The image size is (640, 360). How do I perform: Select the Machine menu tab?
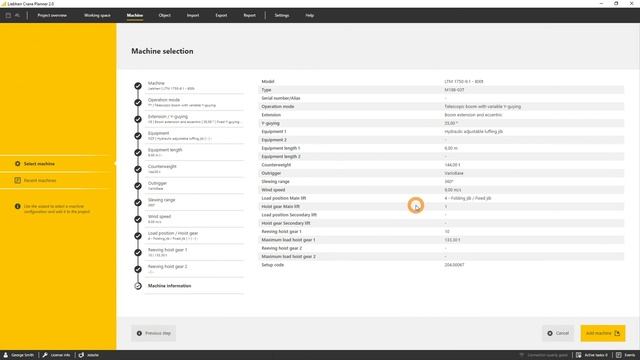pyautogui.click(x=135, y=16)
